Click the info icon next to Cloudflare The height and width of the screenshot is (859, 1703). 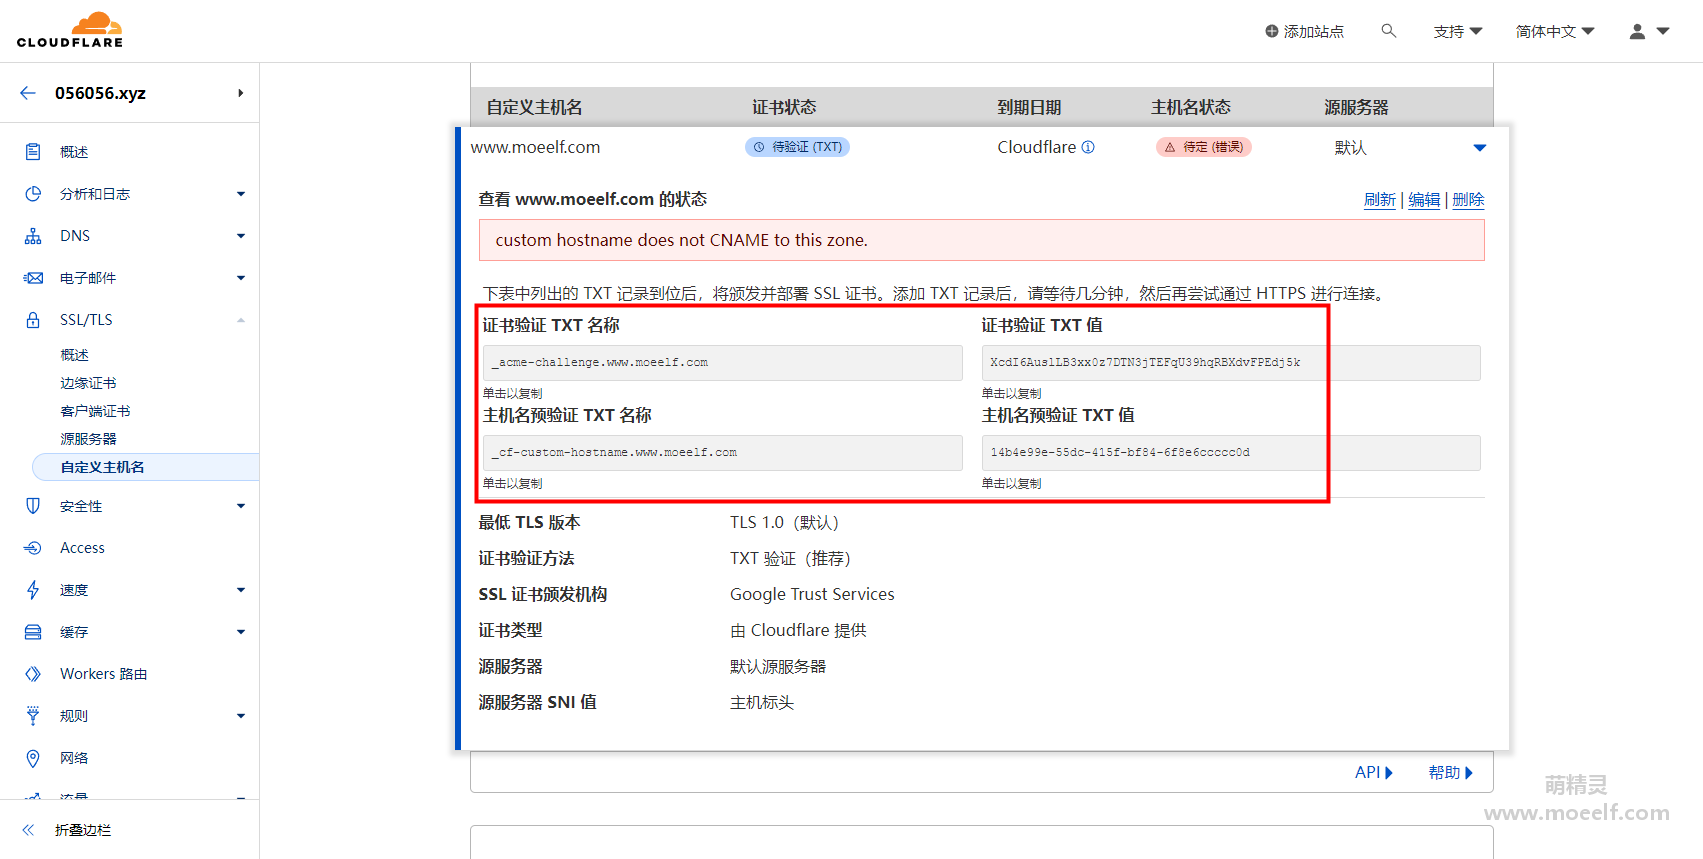tap(1088, 147)
